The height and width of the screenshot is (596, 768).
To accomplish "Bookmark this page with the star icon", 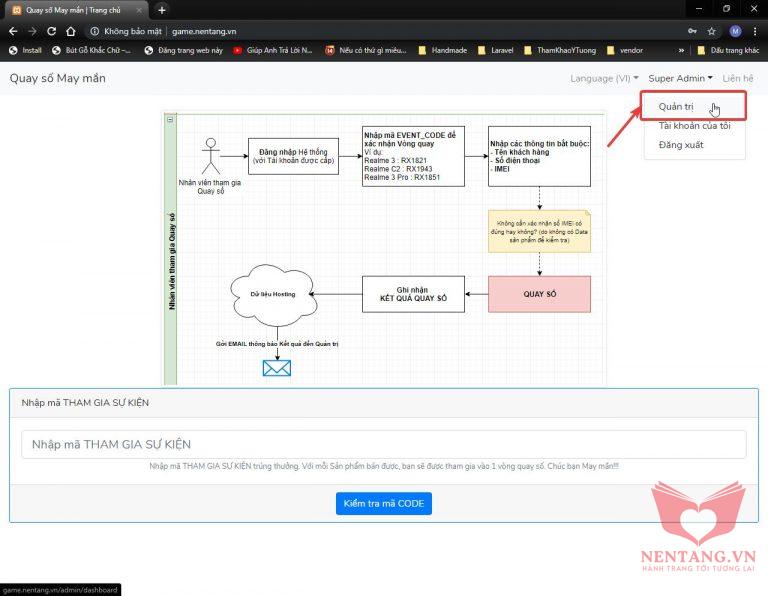I will [712, 31].
